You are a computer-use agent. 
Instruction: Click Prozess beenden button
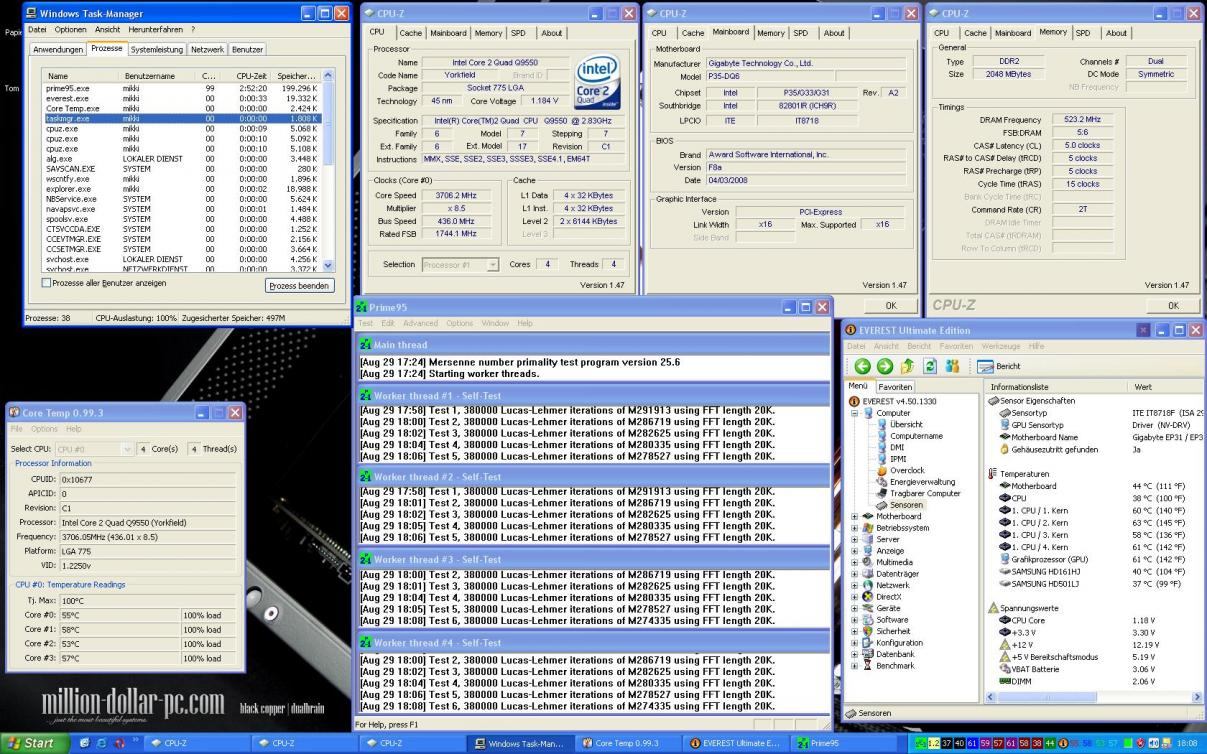click(299, 286)
